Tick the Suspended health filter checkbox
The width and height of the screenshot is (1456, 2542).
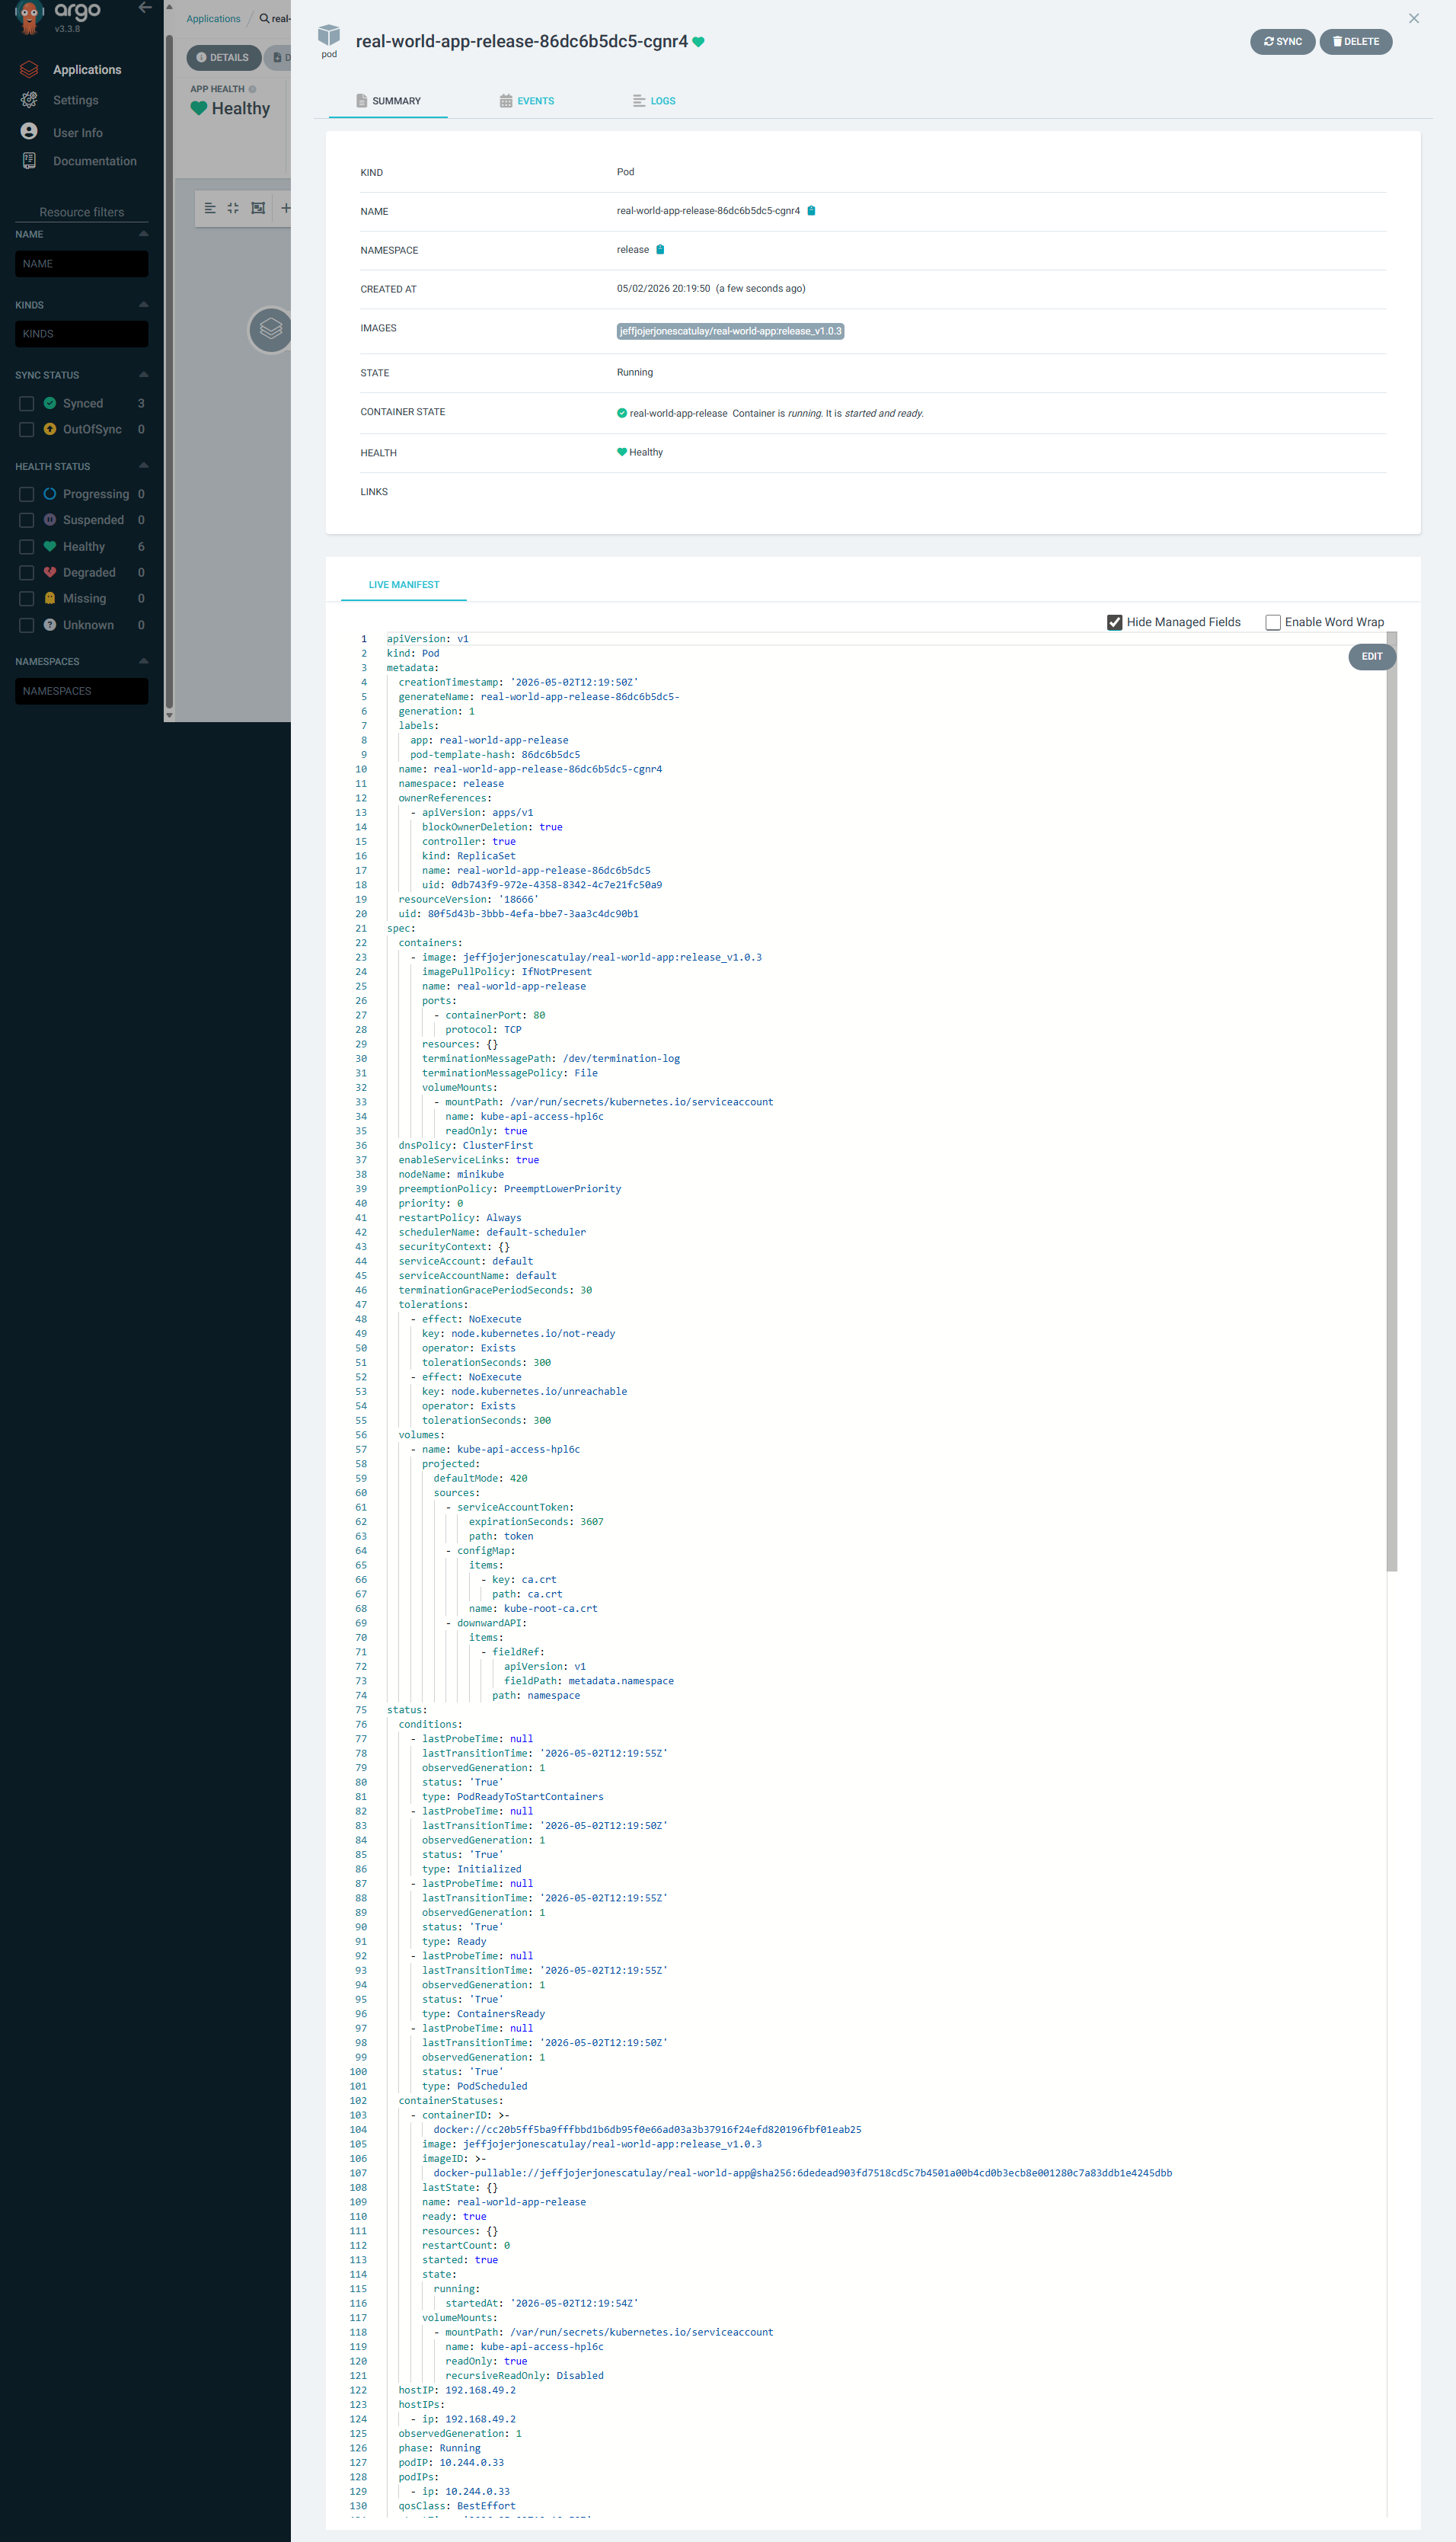coord(27,520)
